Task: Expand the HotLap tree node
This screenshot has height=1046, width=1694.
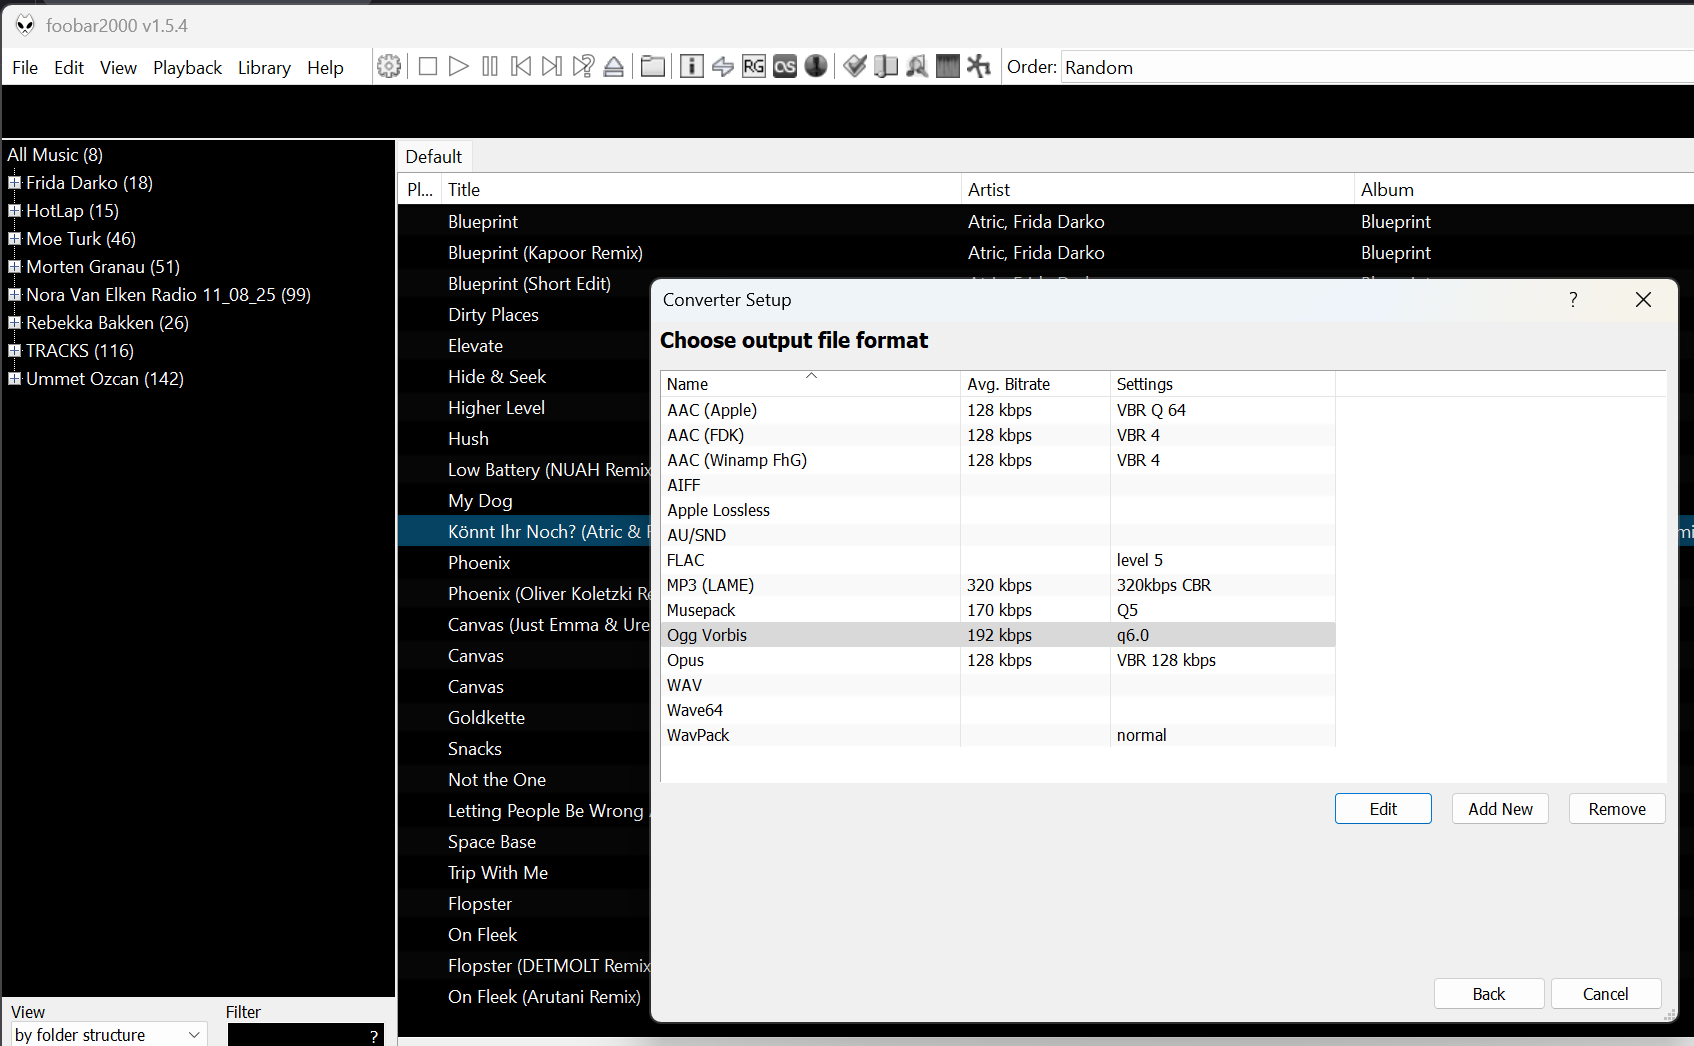Action: click(15, 211)
